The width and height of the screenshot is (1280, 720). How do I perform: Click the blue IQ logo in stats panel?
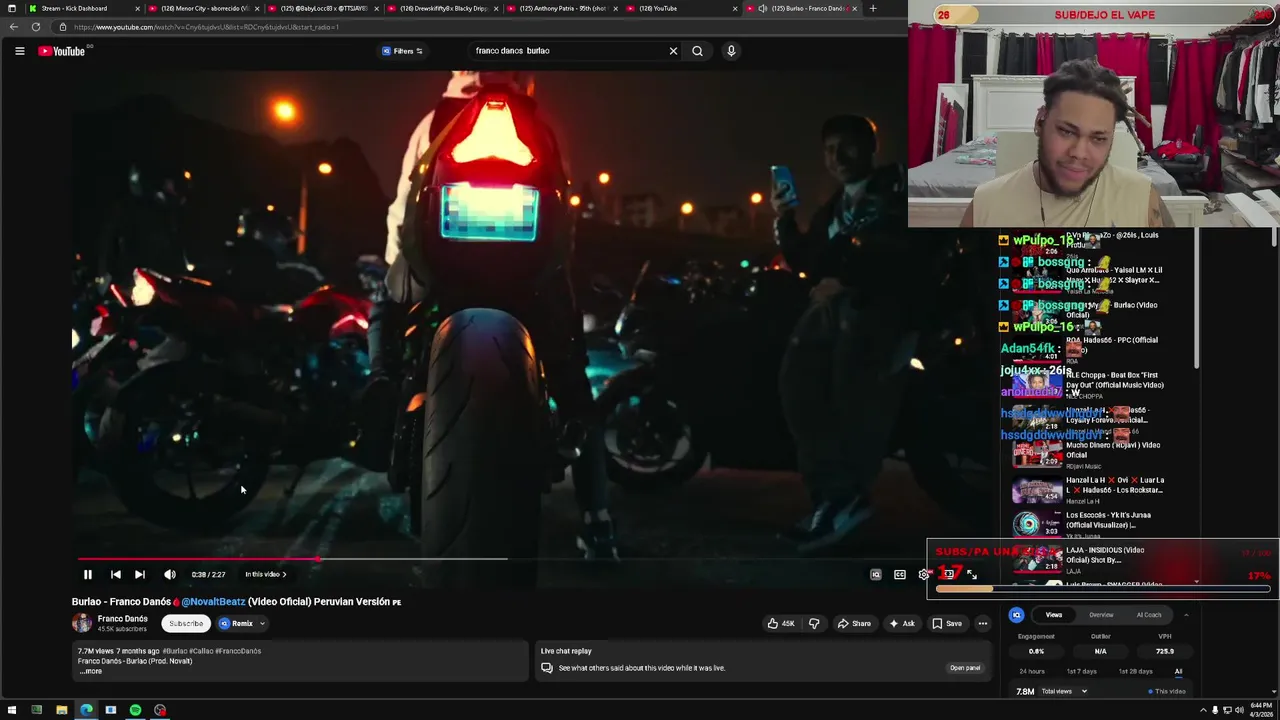pos(1016,615)
